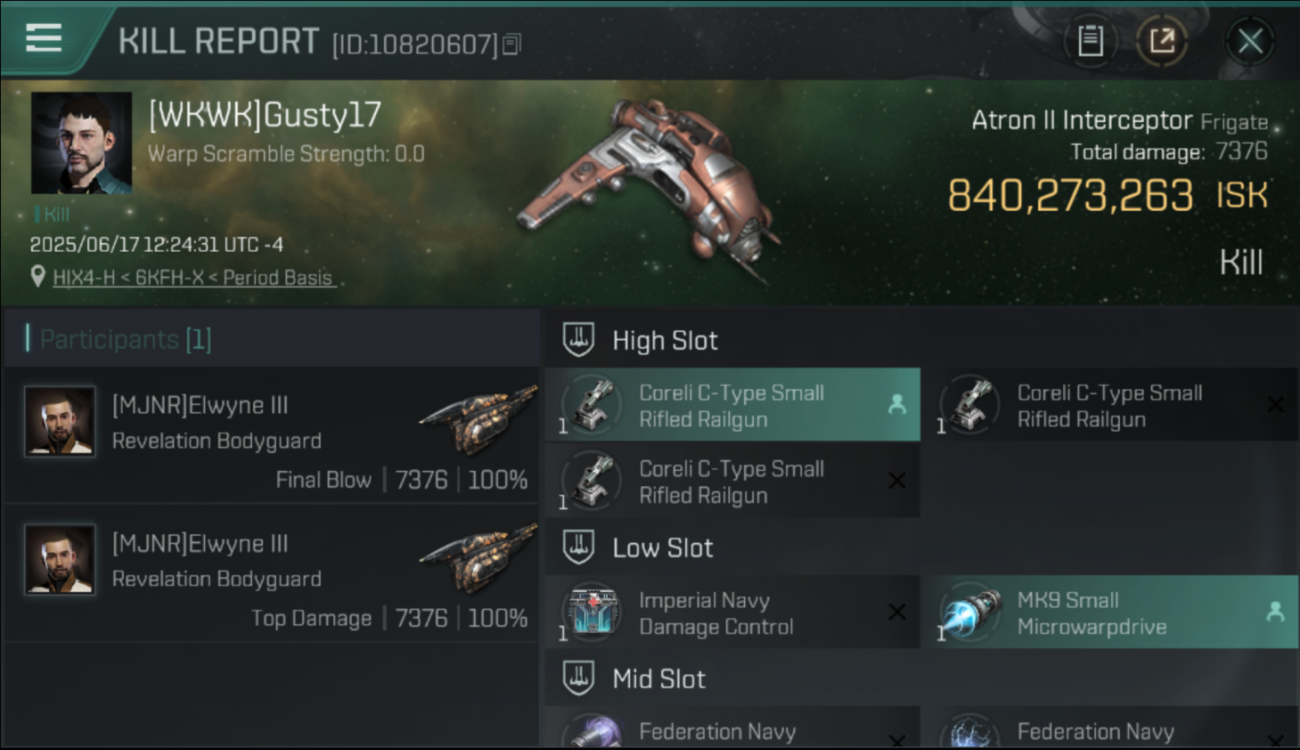Click the share export icon
This screenshot has height=750, width=1300.
pos(1162,41)
